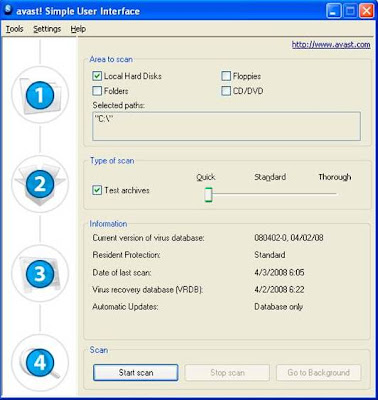Click the Go to Background button
Viewport: 378px width, 400px height.
319,372
